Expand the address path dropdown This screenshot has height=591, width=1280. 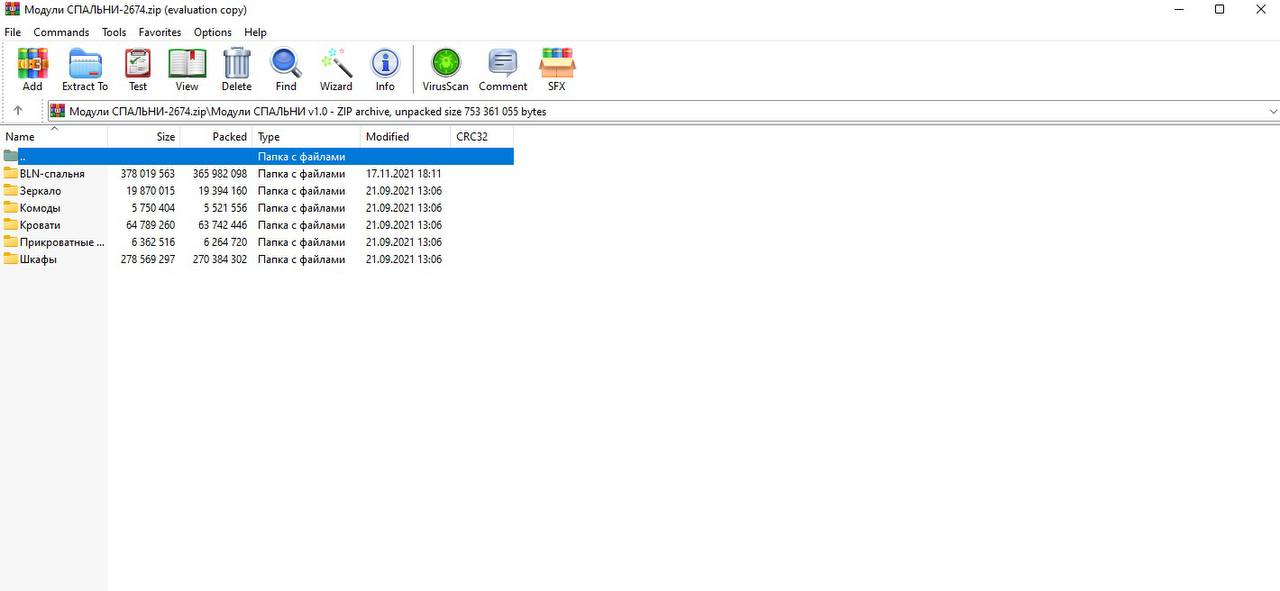1272,111
